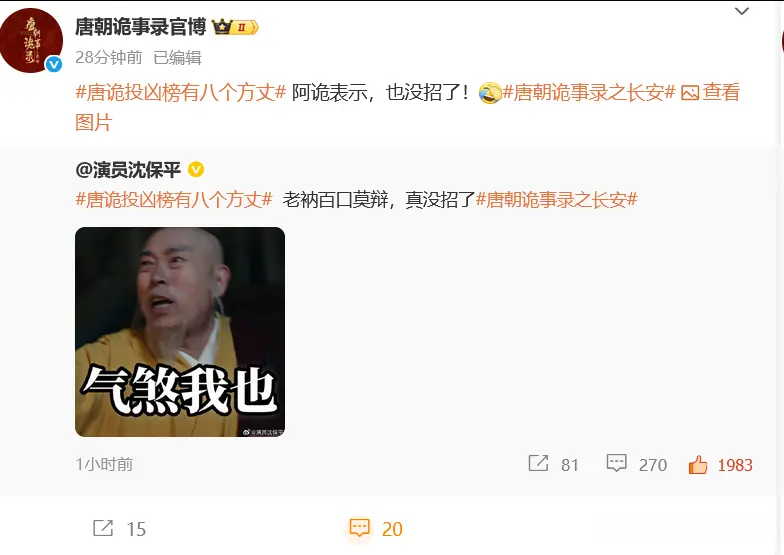Click the blue verified badge on avatar
784x555 pixels.
[x=54, y=64]
